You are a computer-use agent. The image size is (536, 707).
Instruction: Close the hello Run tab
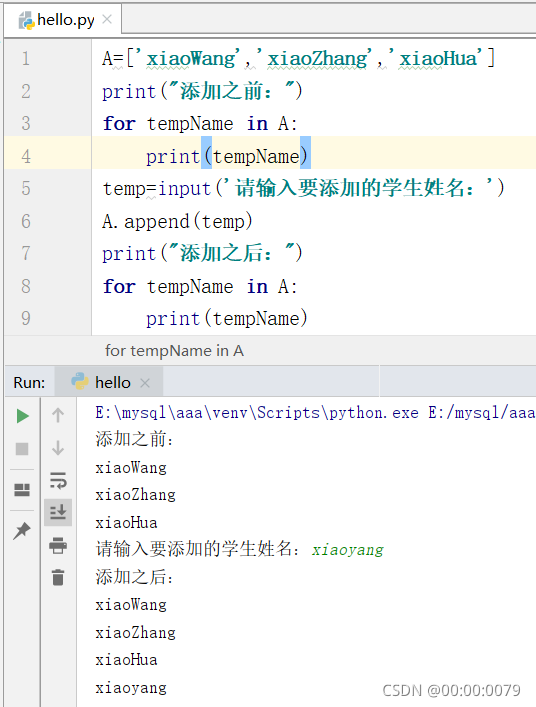(145, 383)
